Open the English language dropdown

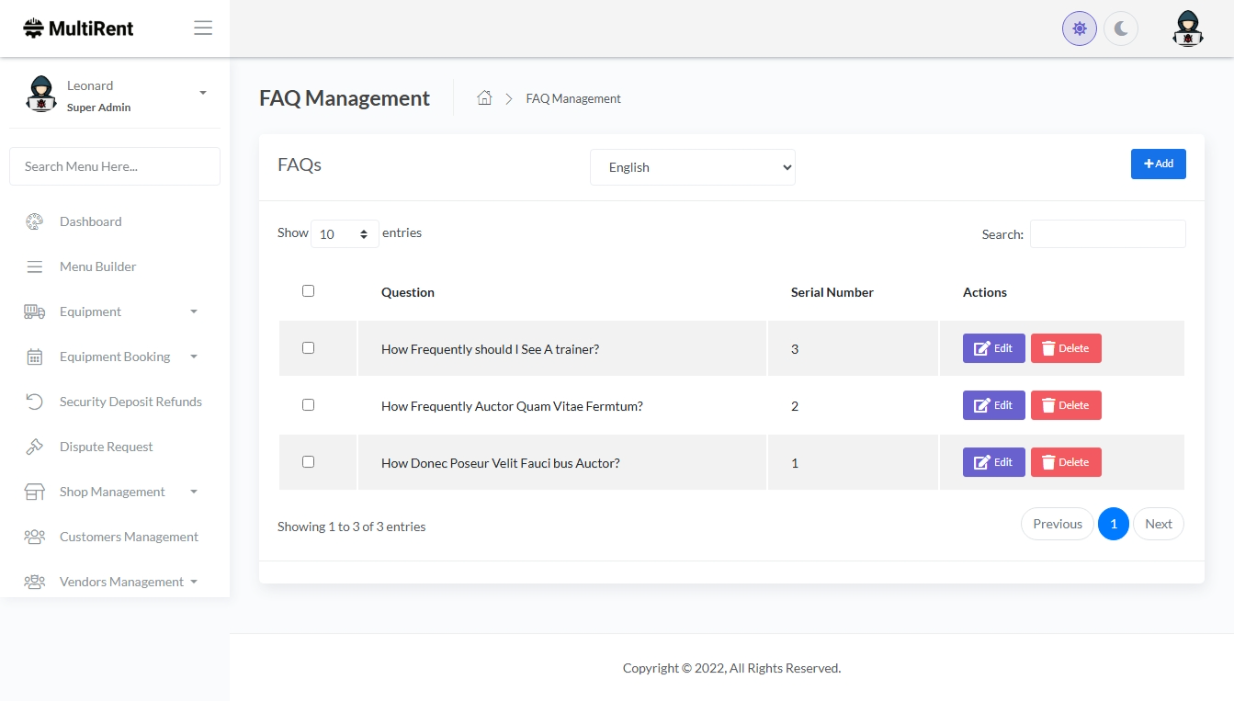[x=692, y=168]
